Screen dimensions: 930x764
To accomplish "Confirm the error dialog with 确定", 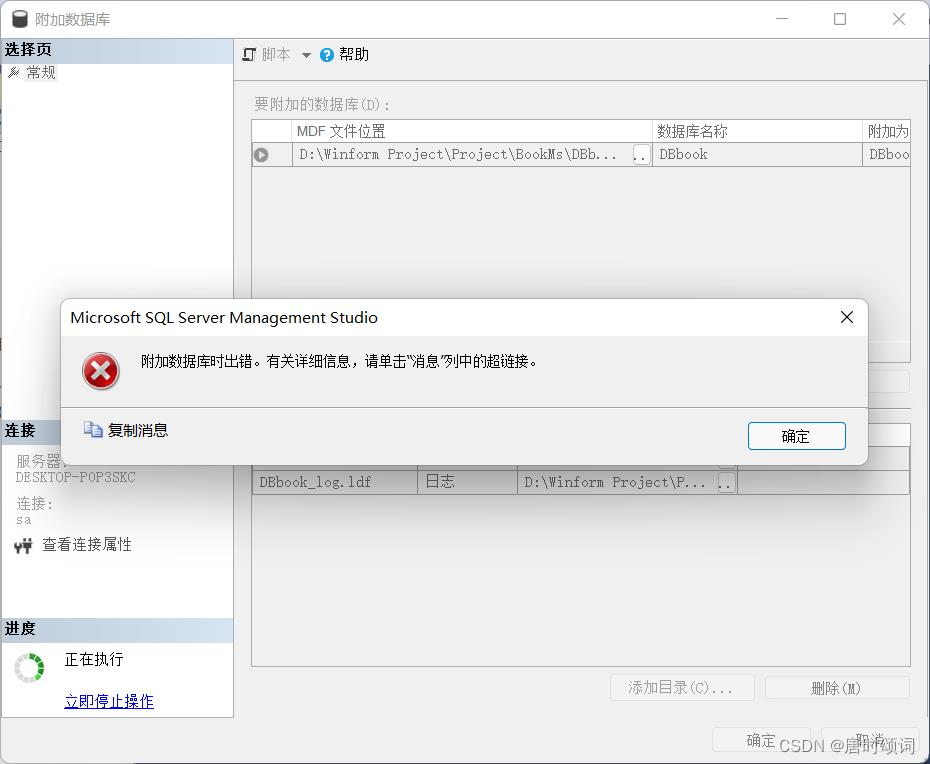I will 797,436.
